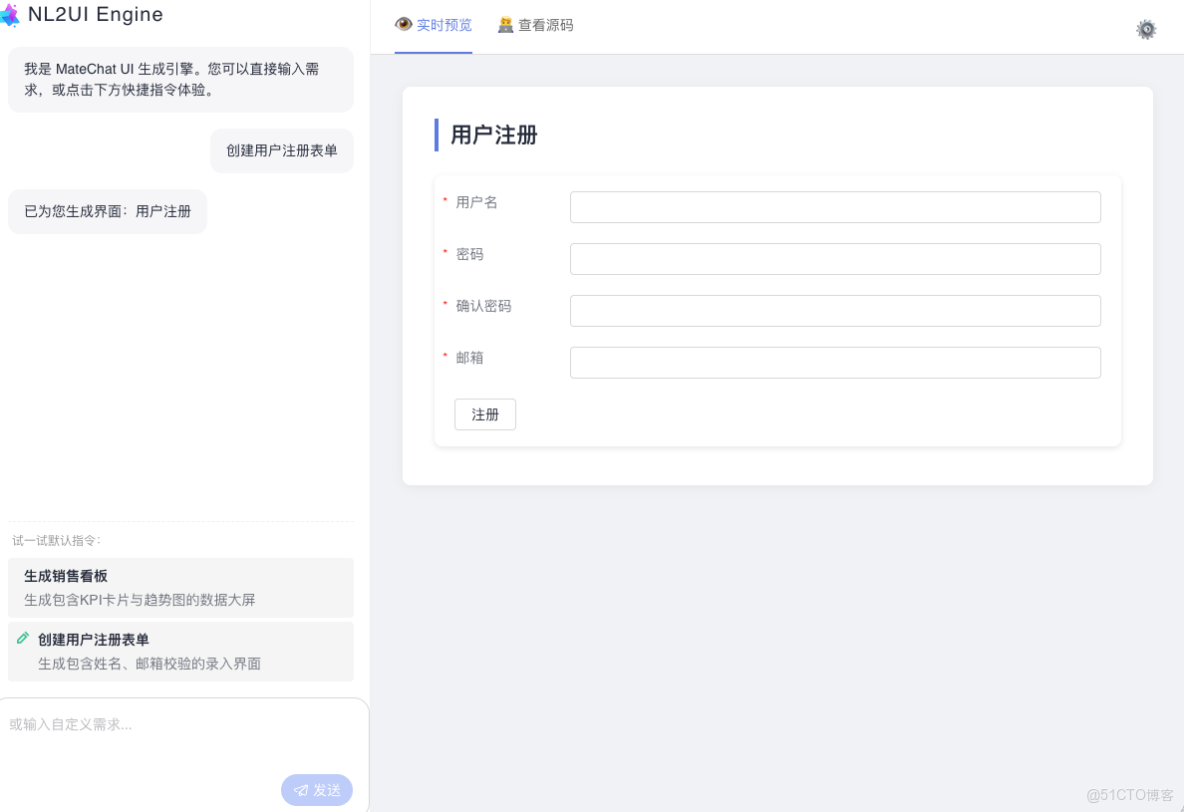Click the 邮箱 input field
The width and height of the screenshot is (1184, 812).
coord(835,362)
